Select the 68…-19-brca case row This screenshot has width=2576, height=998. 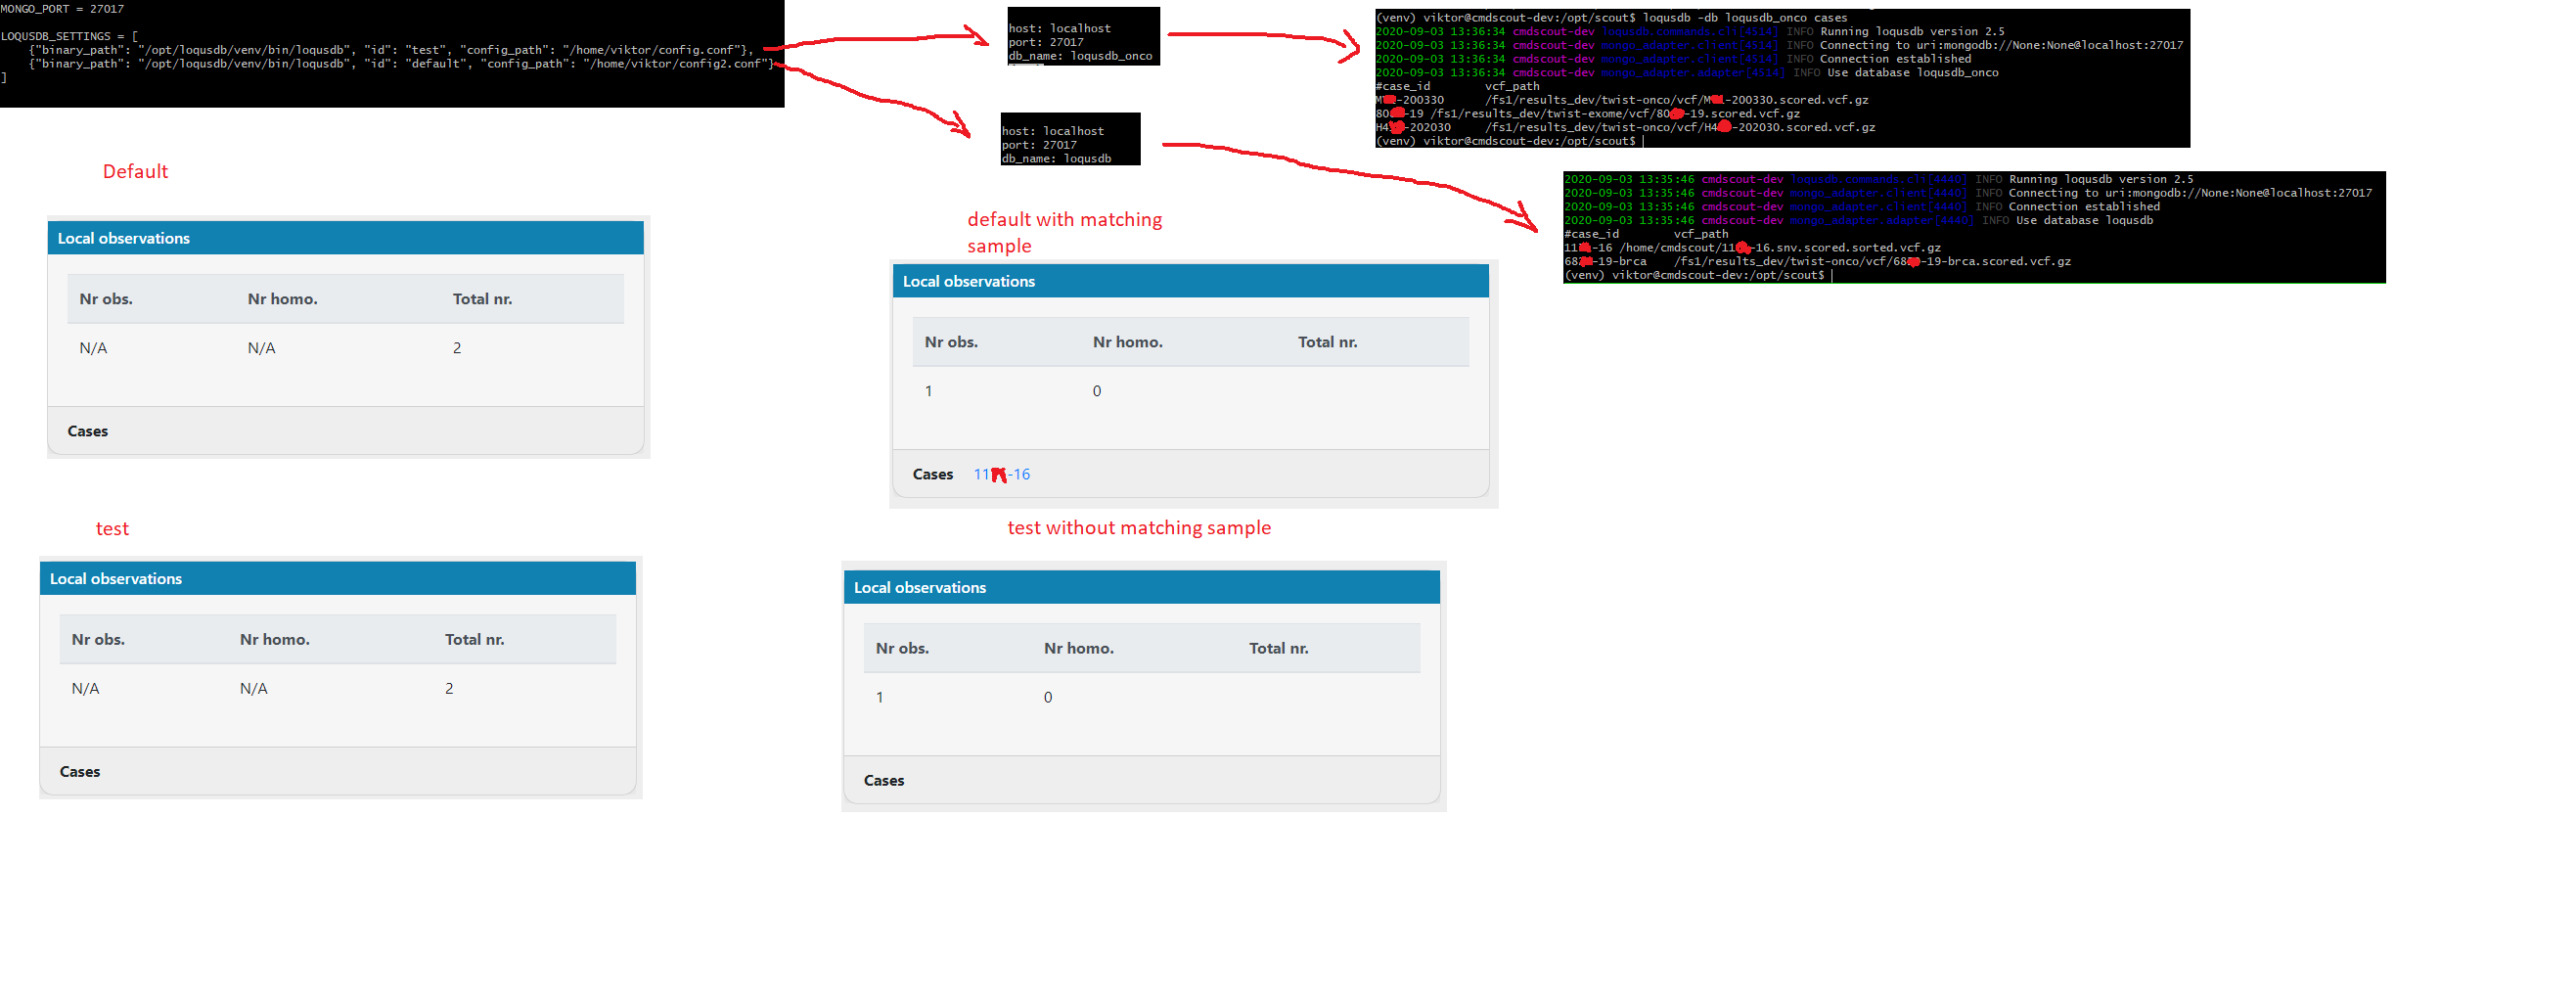click(1818, 262)
